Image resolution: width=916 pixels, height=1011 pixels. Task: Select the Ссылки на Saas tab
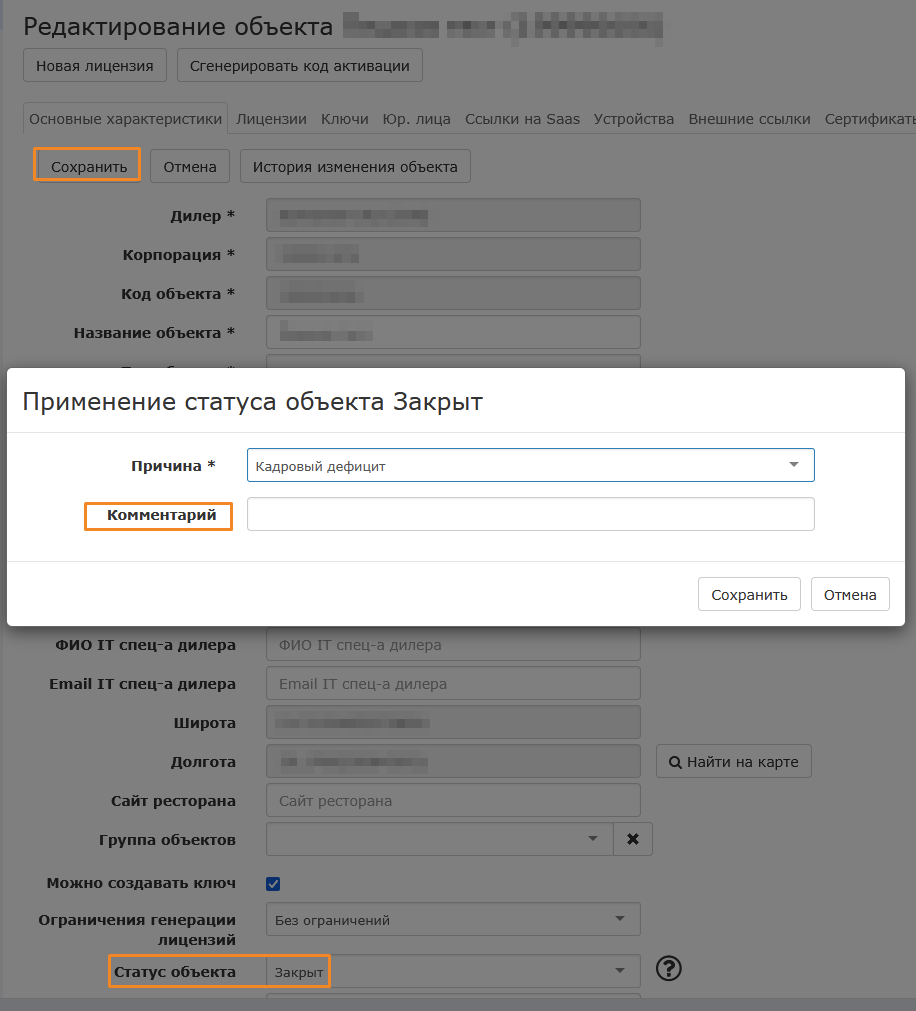coord(522,119)
